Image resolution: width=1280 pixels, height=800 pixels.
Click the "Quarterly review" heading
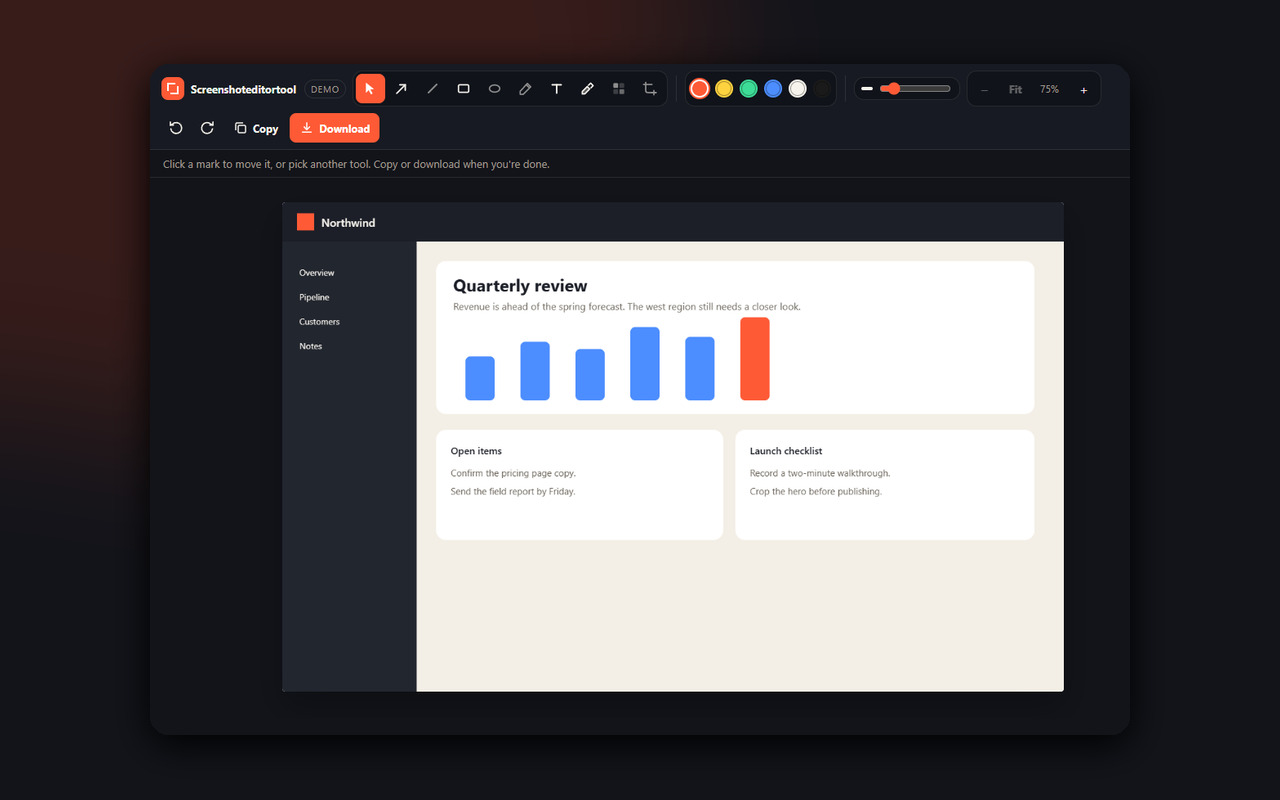[x=520, y=286]
